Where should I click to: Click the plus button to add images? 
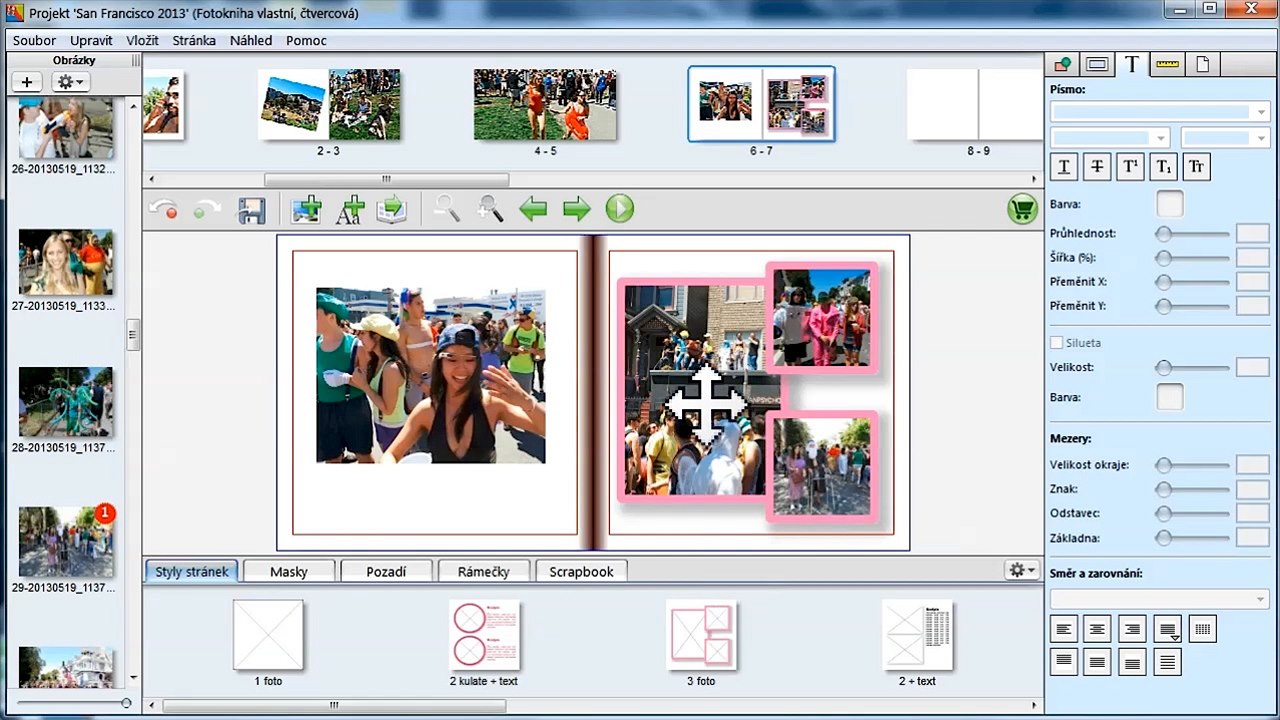27,82
